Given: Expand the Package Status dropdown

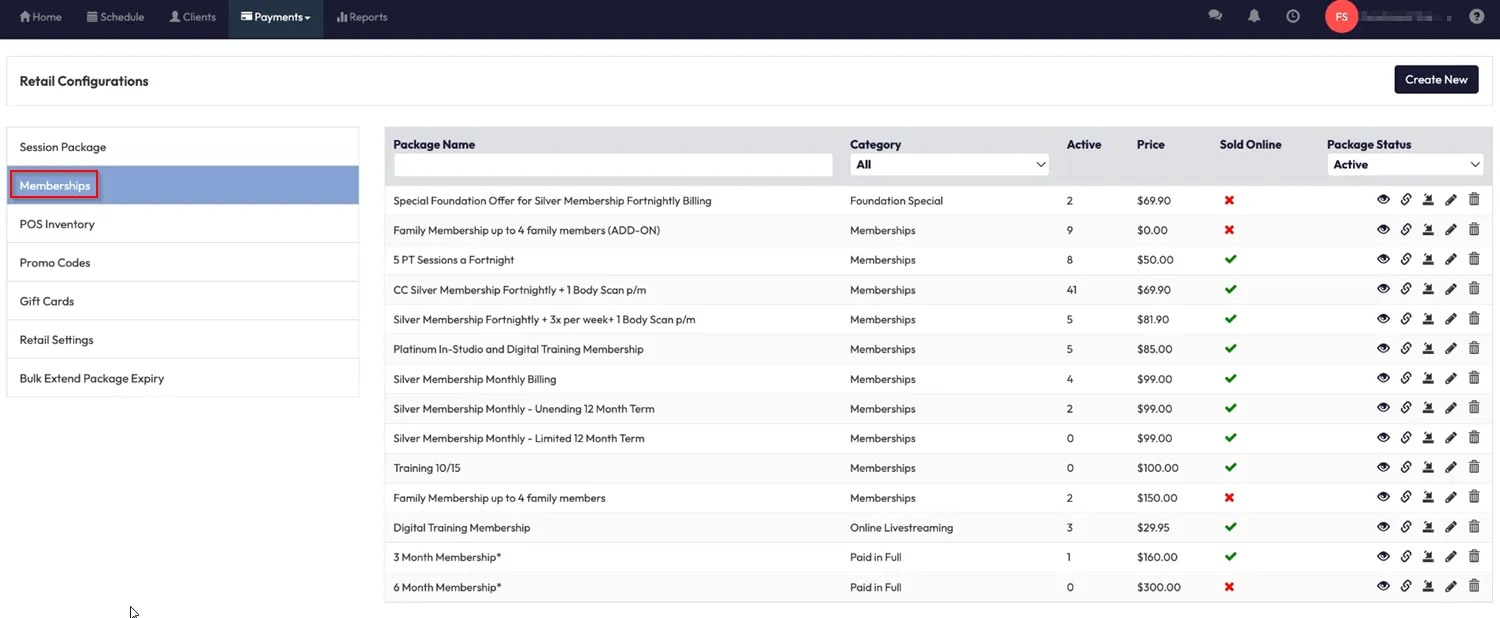Looking at the screenshot, I should 1405,165.
